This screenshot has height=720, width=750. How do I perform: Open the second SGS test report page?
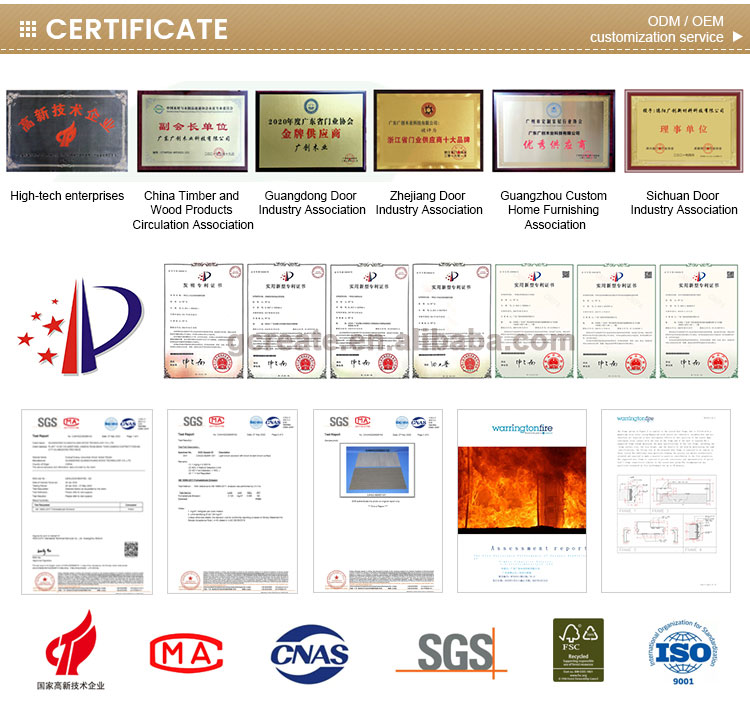(x=232, y=501)
